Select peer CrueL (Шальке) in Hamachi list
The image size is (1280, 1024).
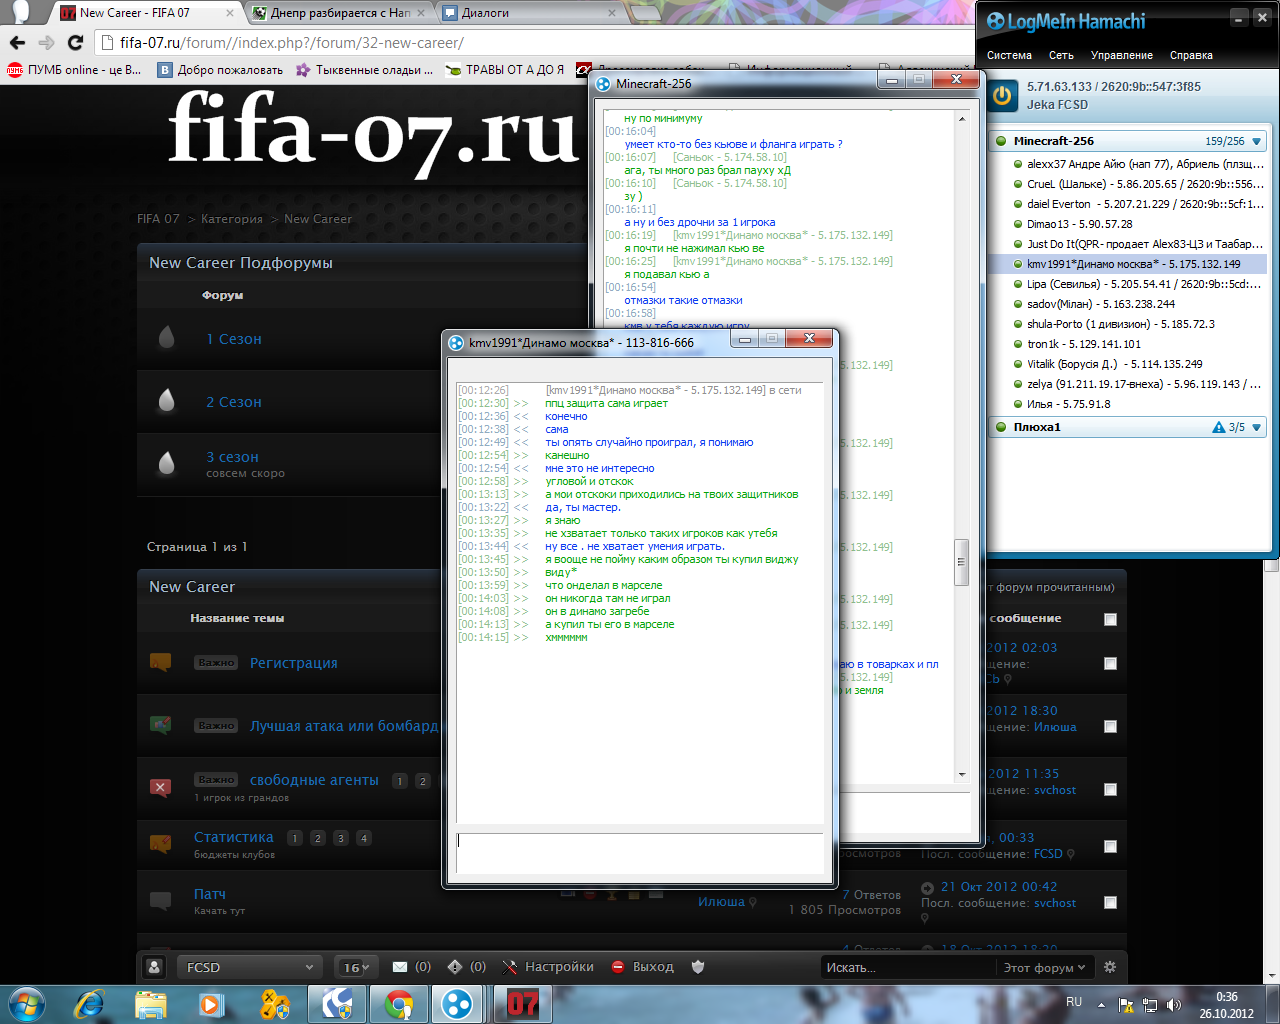[x=1127, y=184]
